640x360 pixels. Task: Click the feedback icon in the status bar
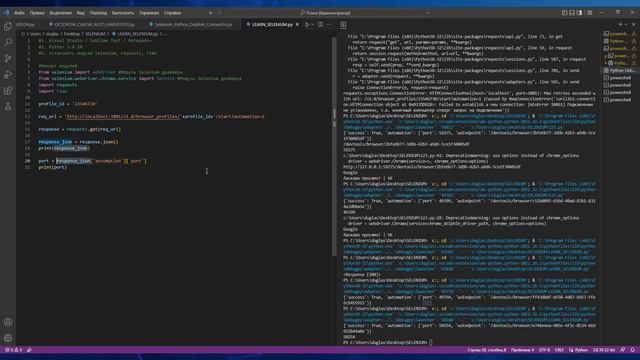coord(623,350)
